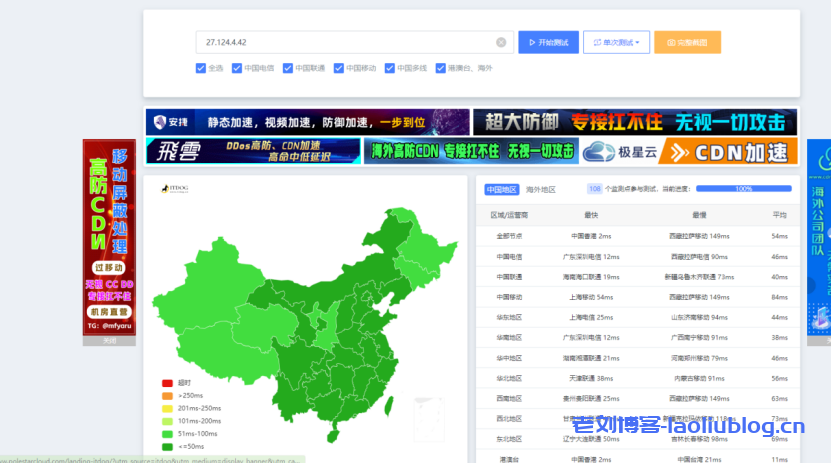Viewport: 831px width, 463px height.
Task: Click the 新疆乌鲁木齐联通 73ms cell
Action: tap(699, 277)
